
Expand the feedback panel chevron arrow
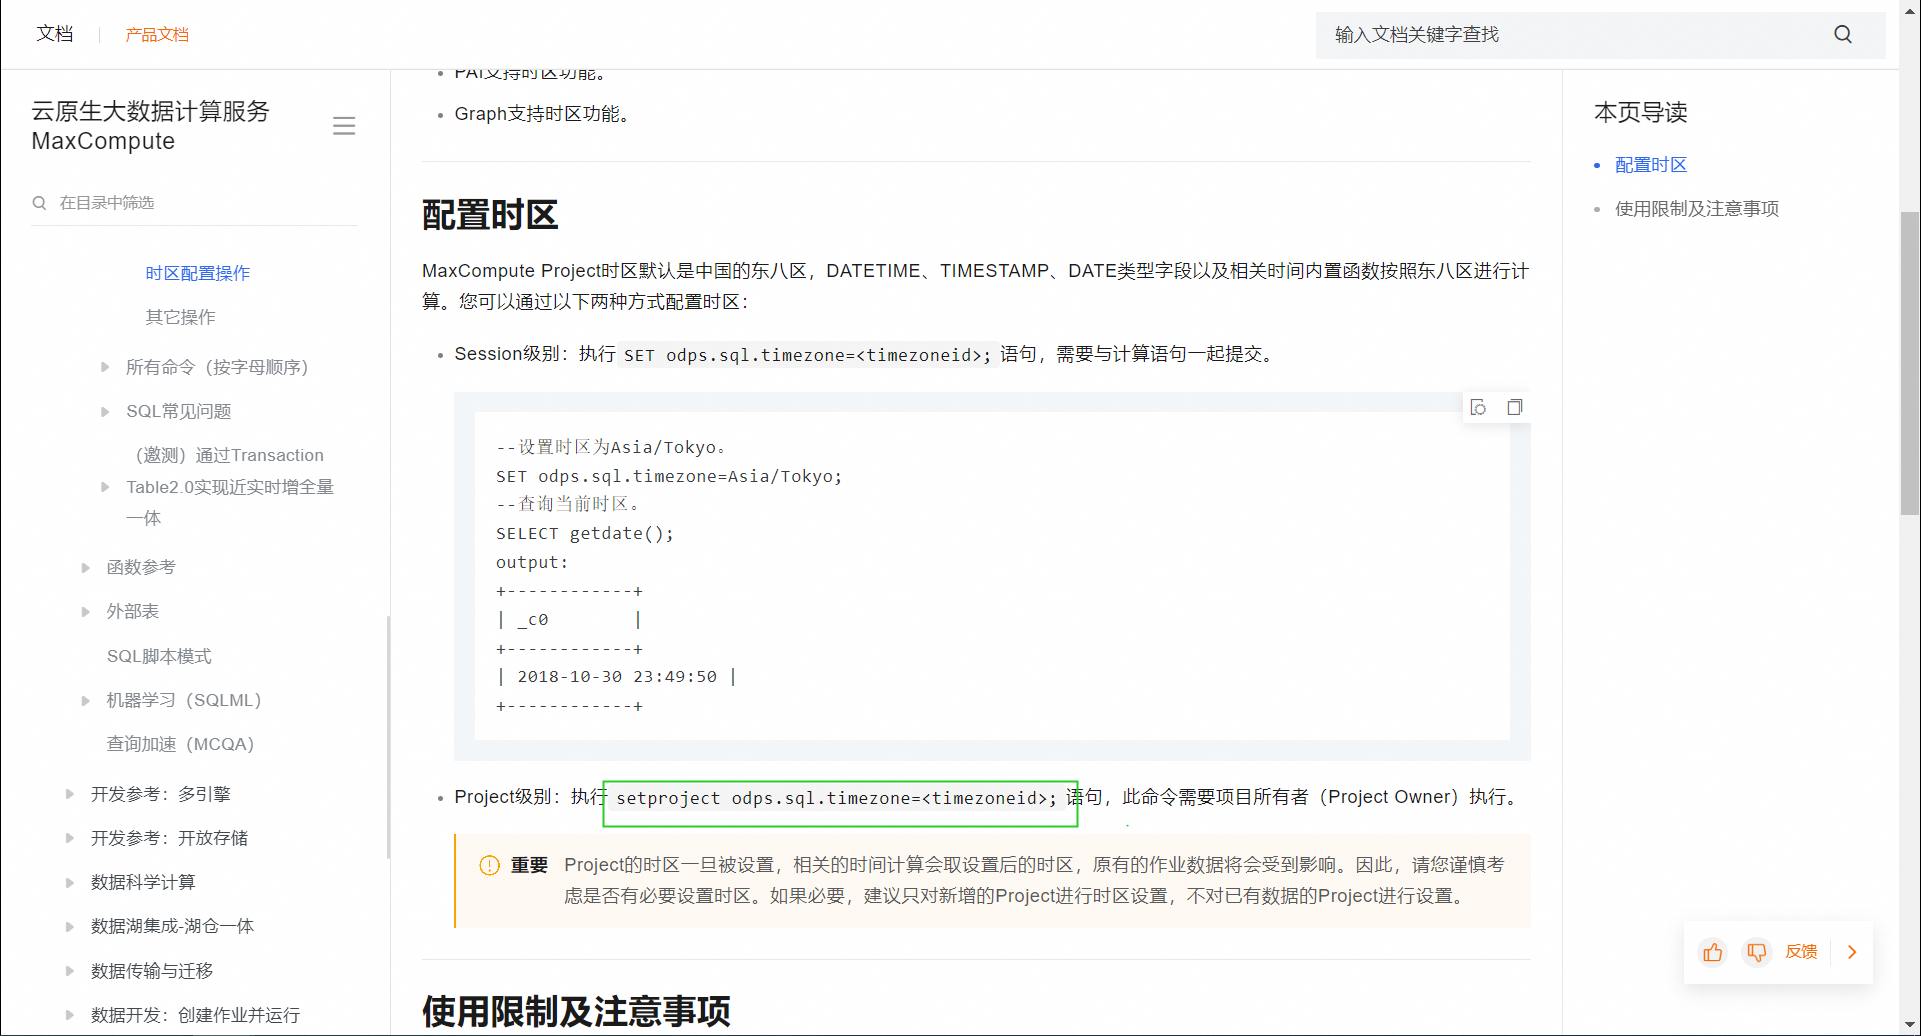(1852, 952)
